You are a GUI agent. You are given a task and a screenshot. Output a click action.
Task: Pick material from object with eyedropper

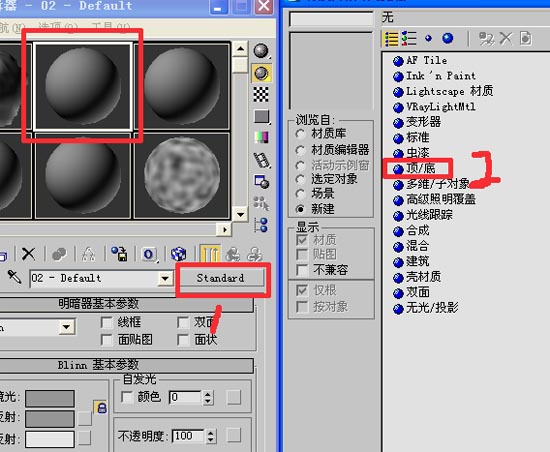14,277
